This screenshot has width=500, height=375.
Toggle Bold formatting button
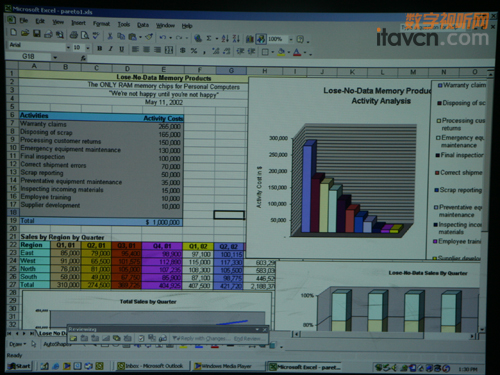click(x=99, y=49)
